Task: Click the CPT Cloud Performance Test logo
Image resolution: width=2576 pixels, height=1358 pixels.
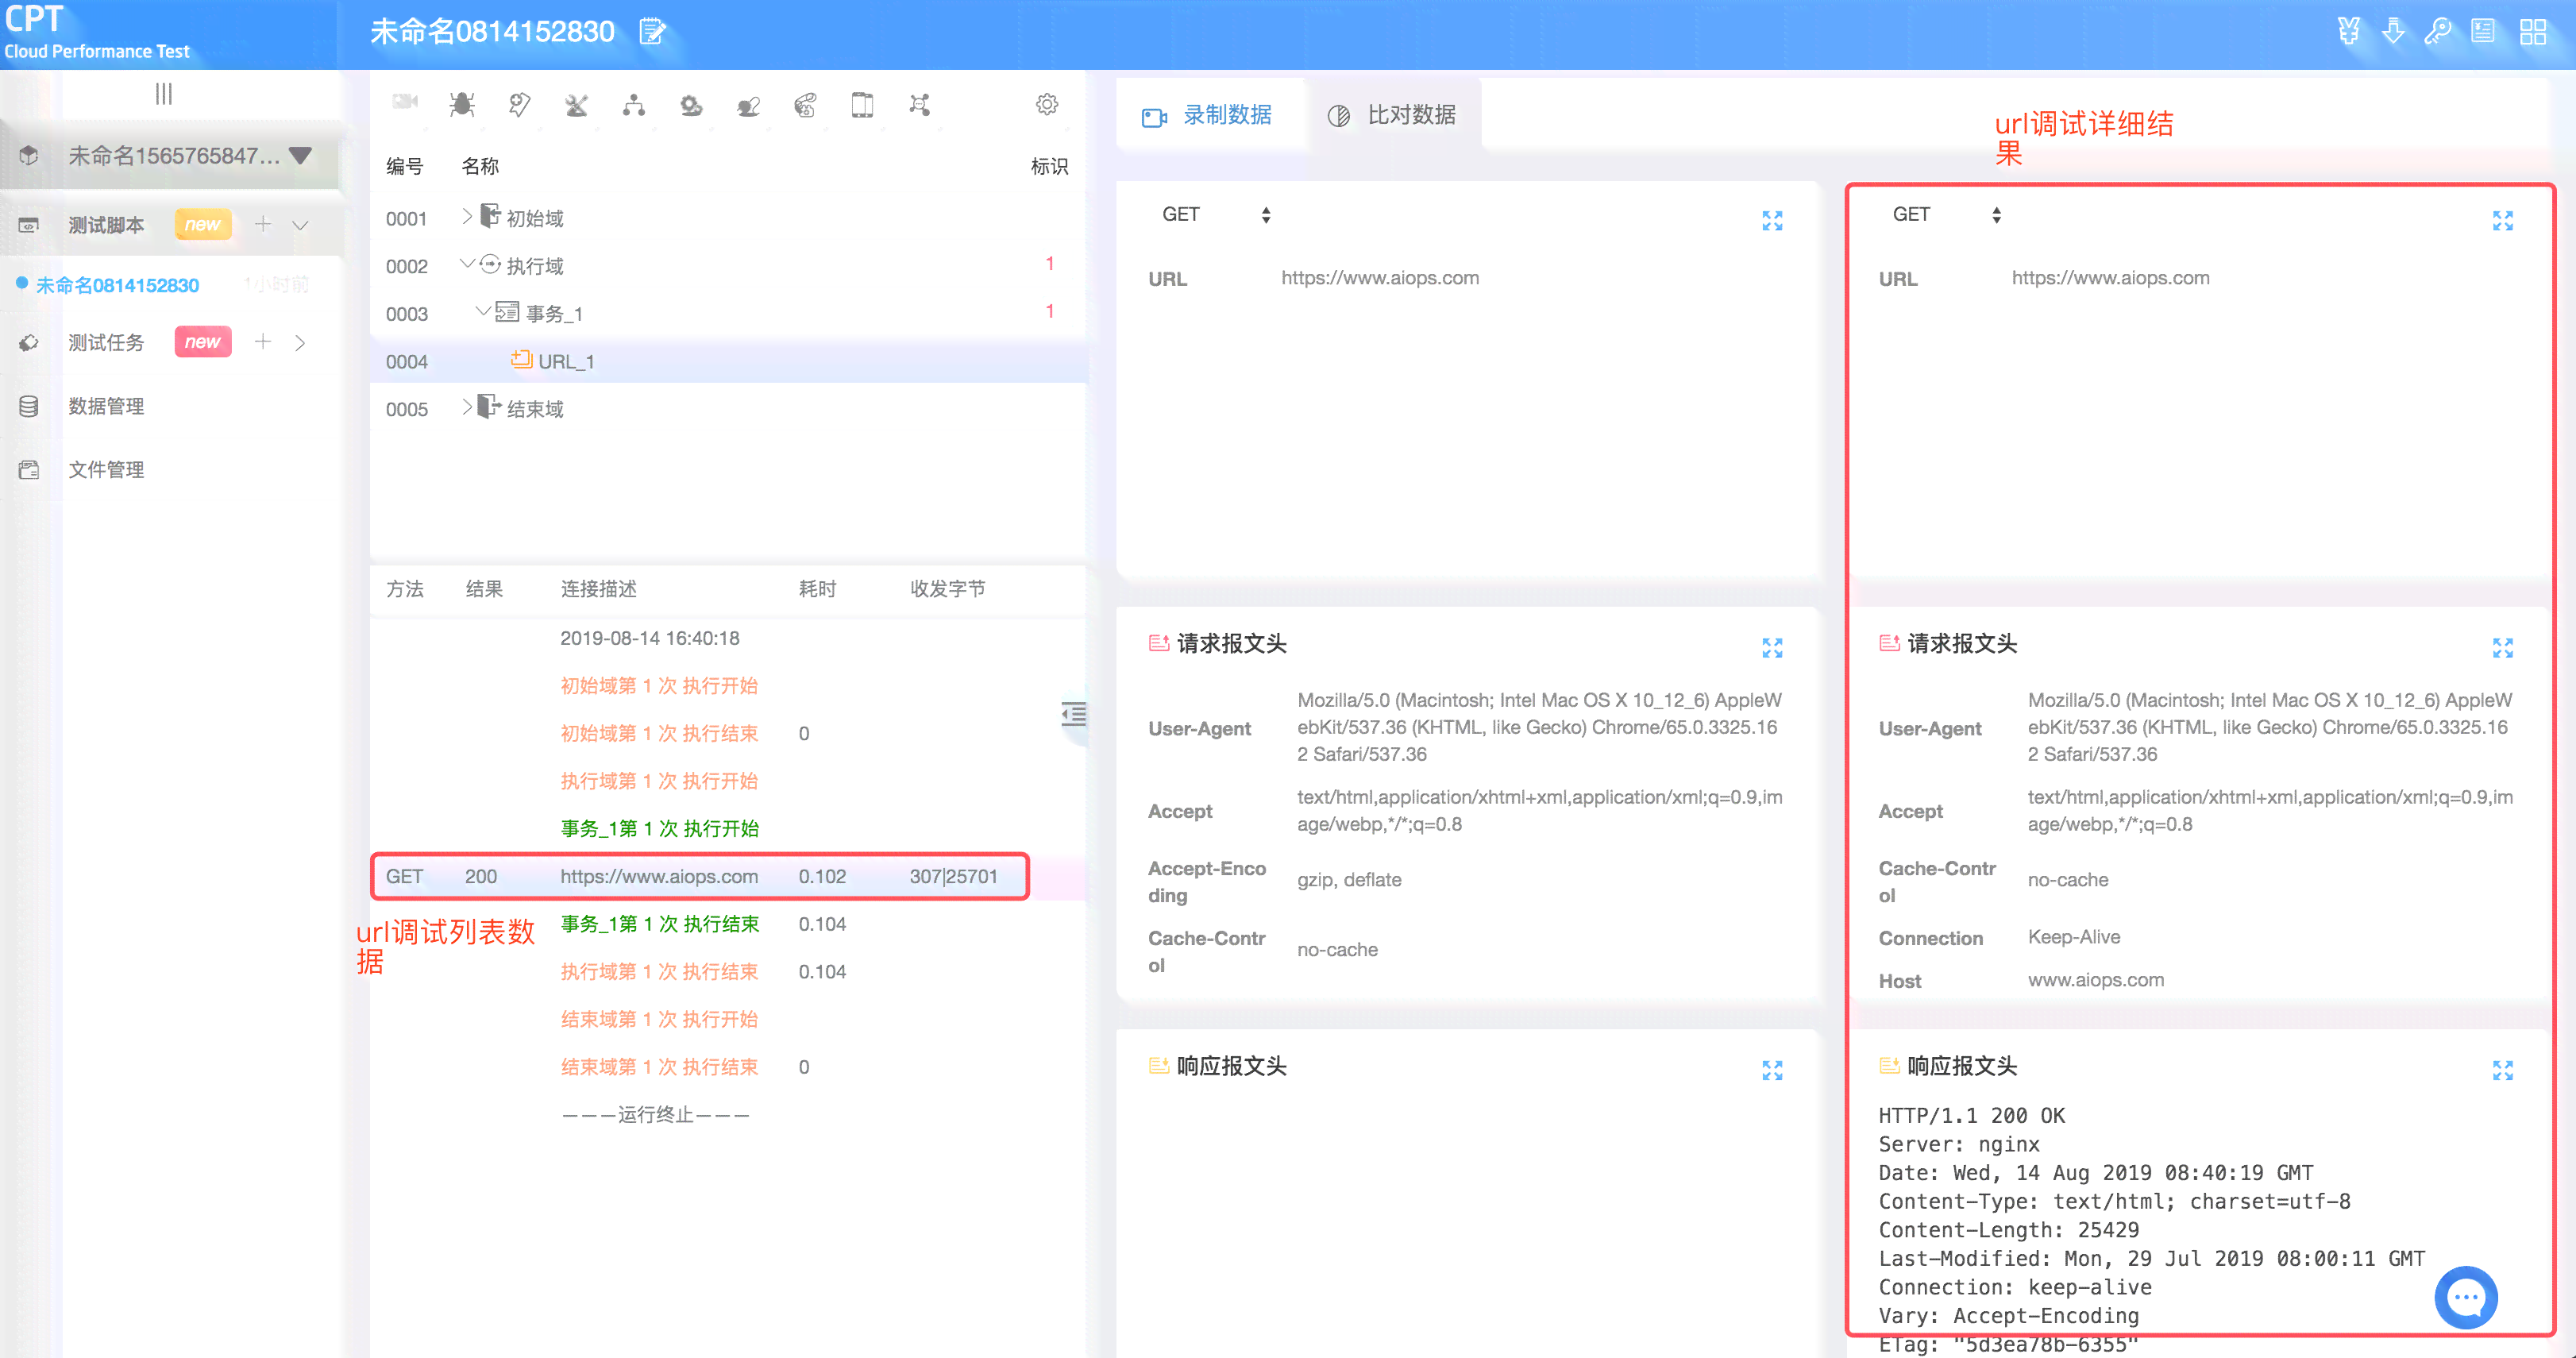Action: [97, 32]
